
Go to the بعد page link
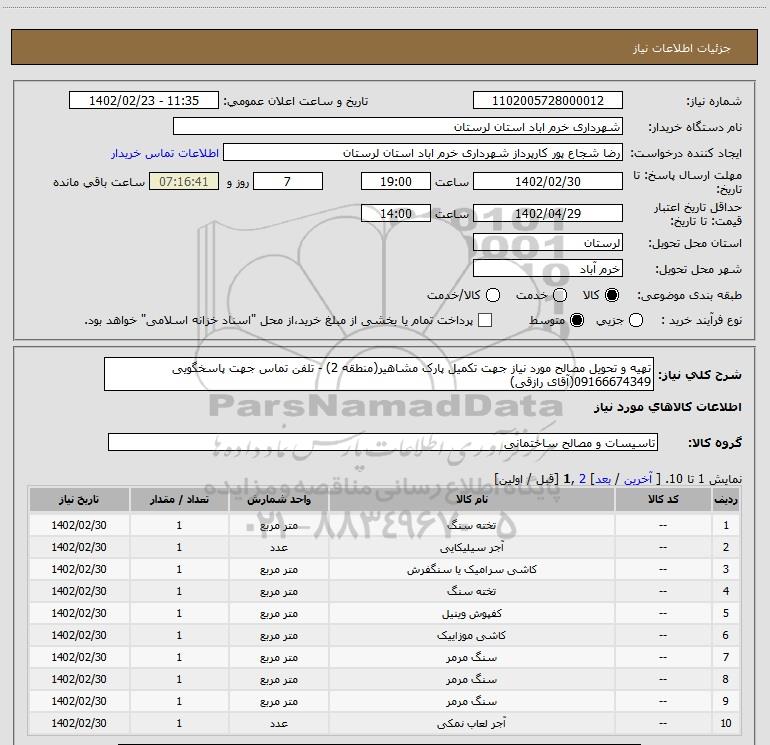pyautogui.click(x=603, y=479)
